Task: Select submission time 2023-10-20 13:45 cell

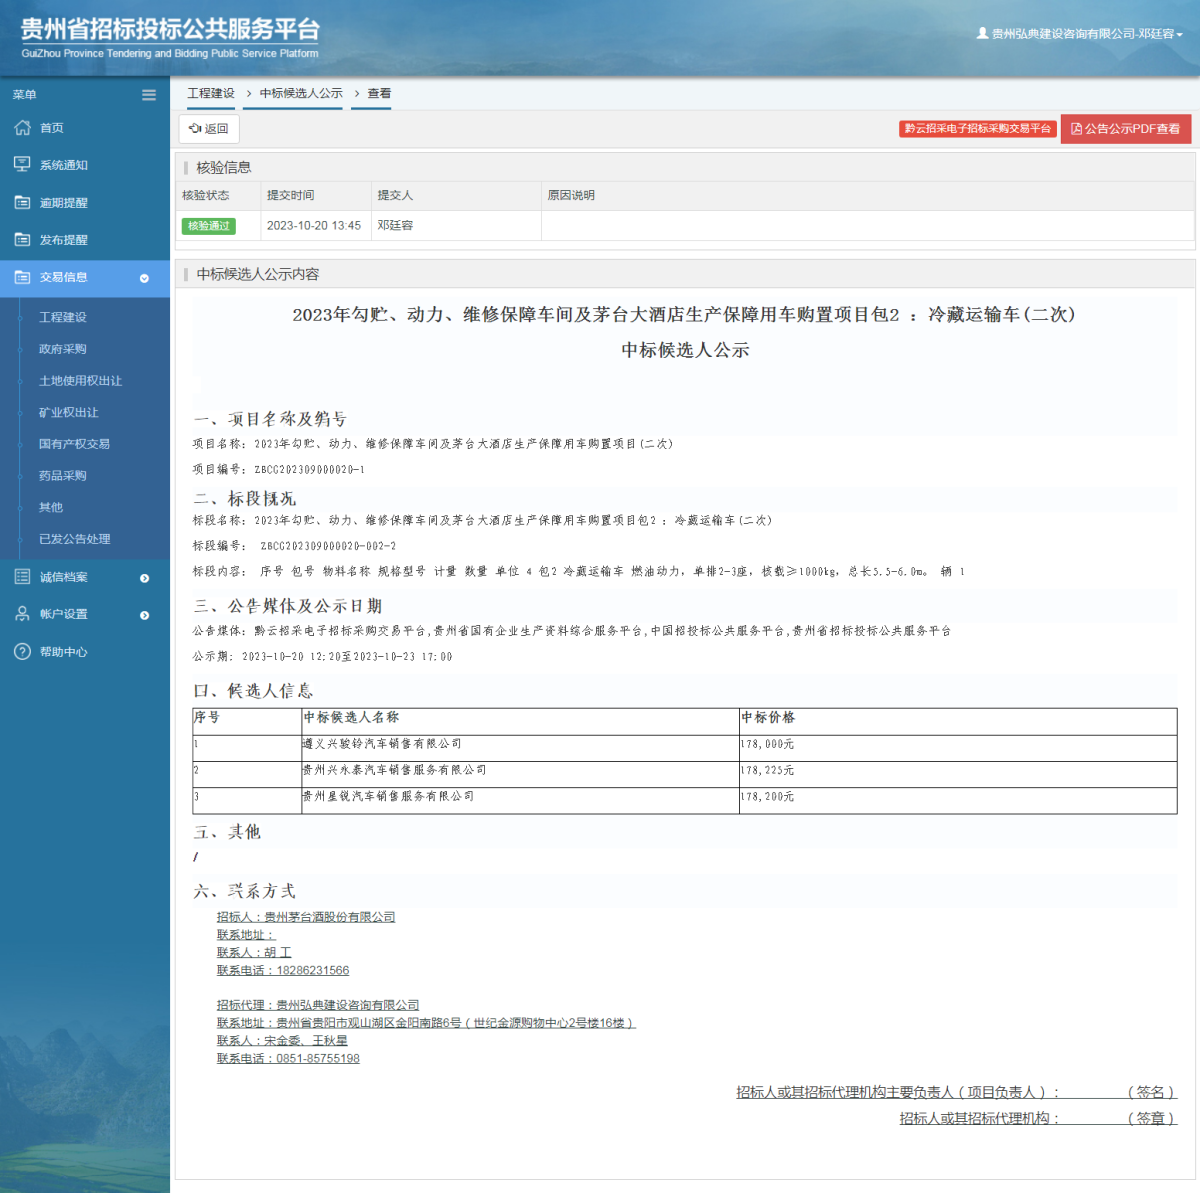Action: click(x=314, y=226)
